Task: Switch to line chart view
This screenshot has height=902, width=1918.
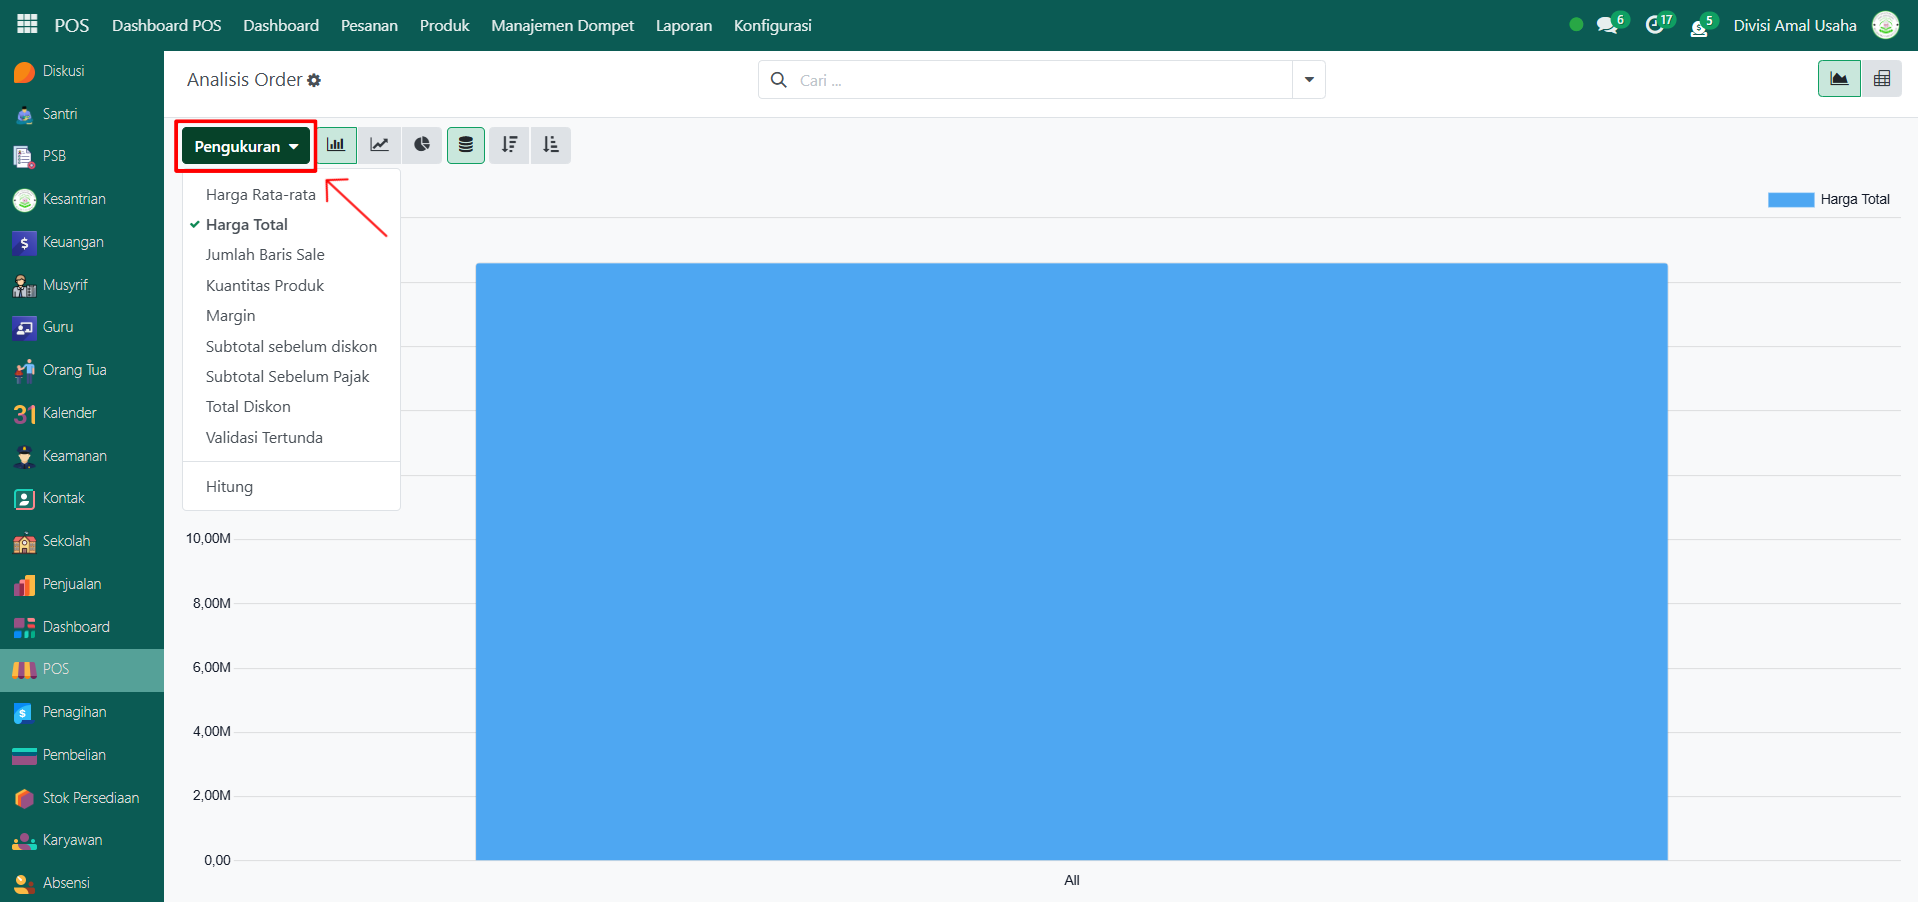Action: (x=380, y=145)
